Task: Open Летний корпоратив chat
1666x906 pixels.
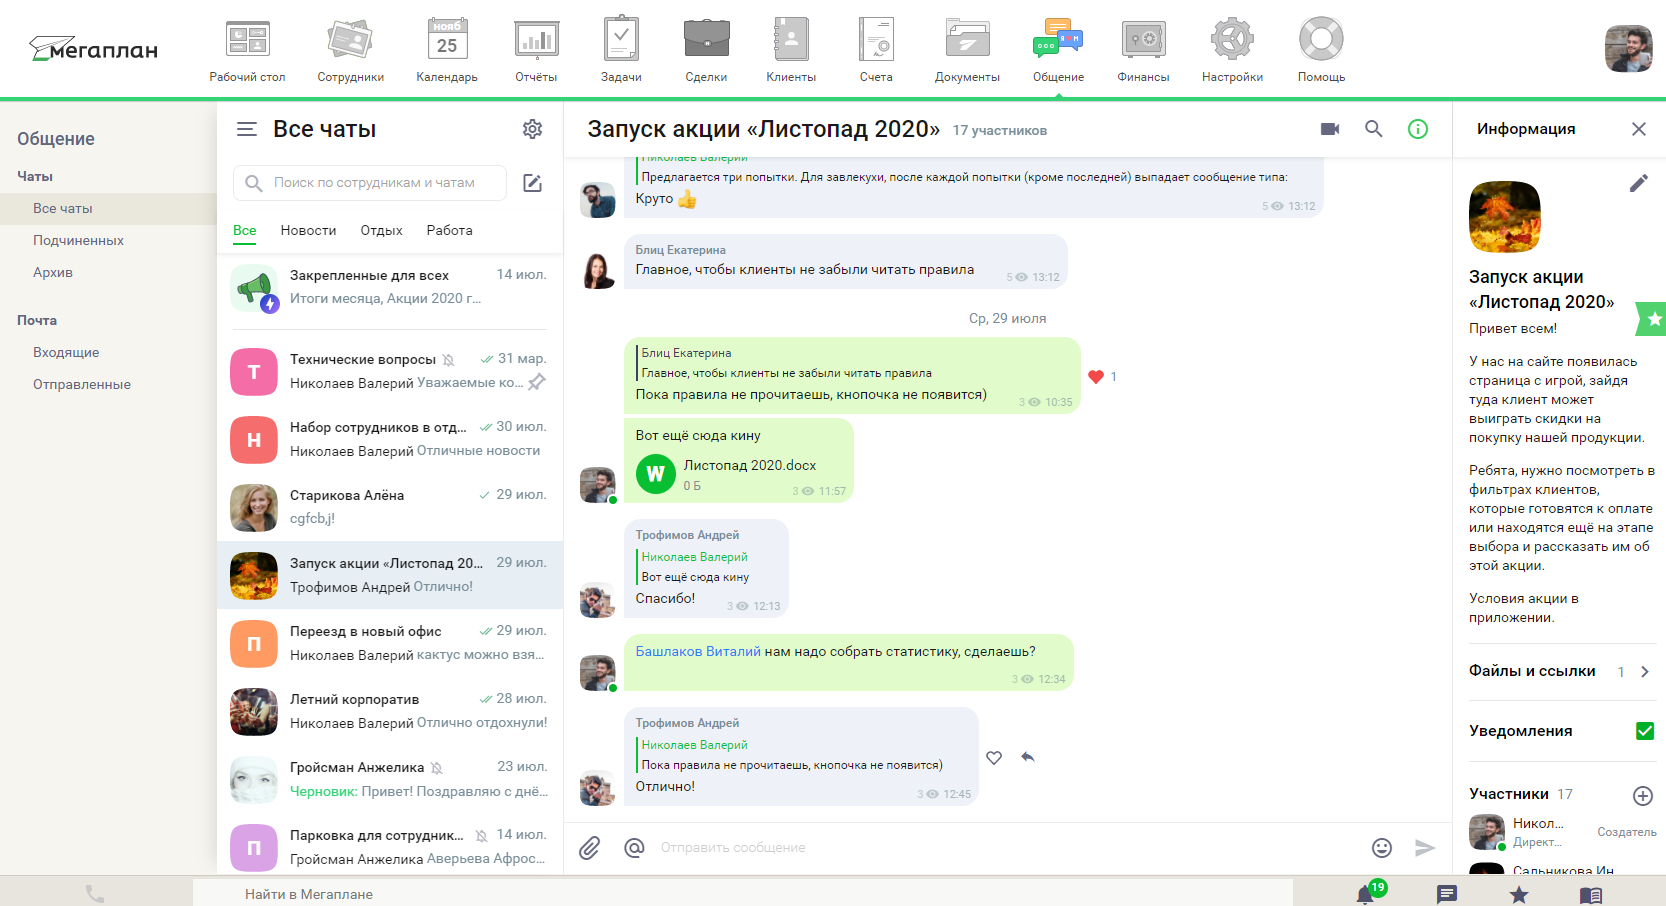Action: click(390, 712)
